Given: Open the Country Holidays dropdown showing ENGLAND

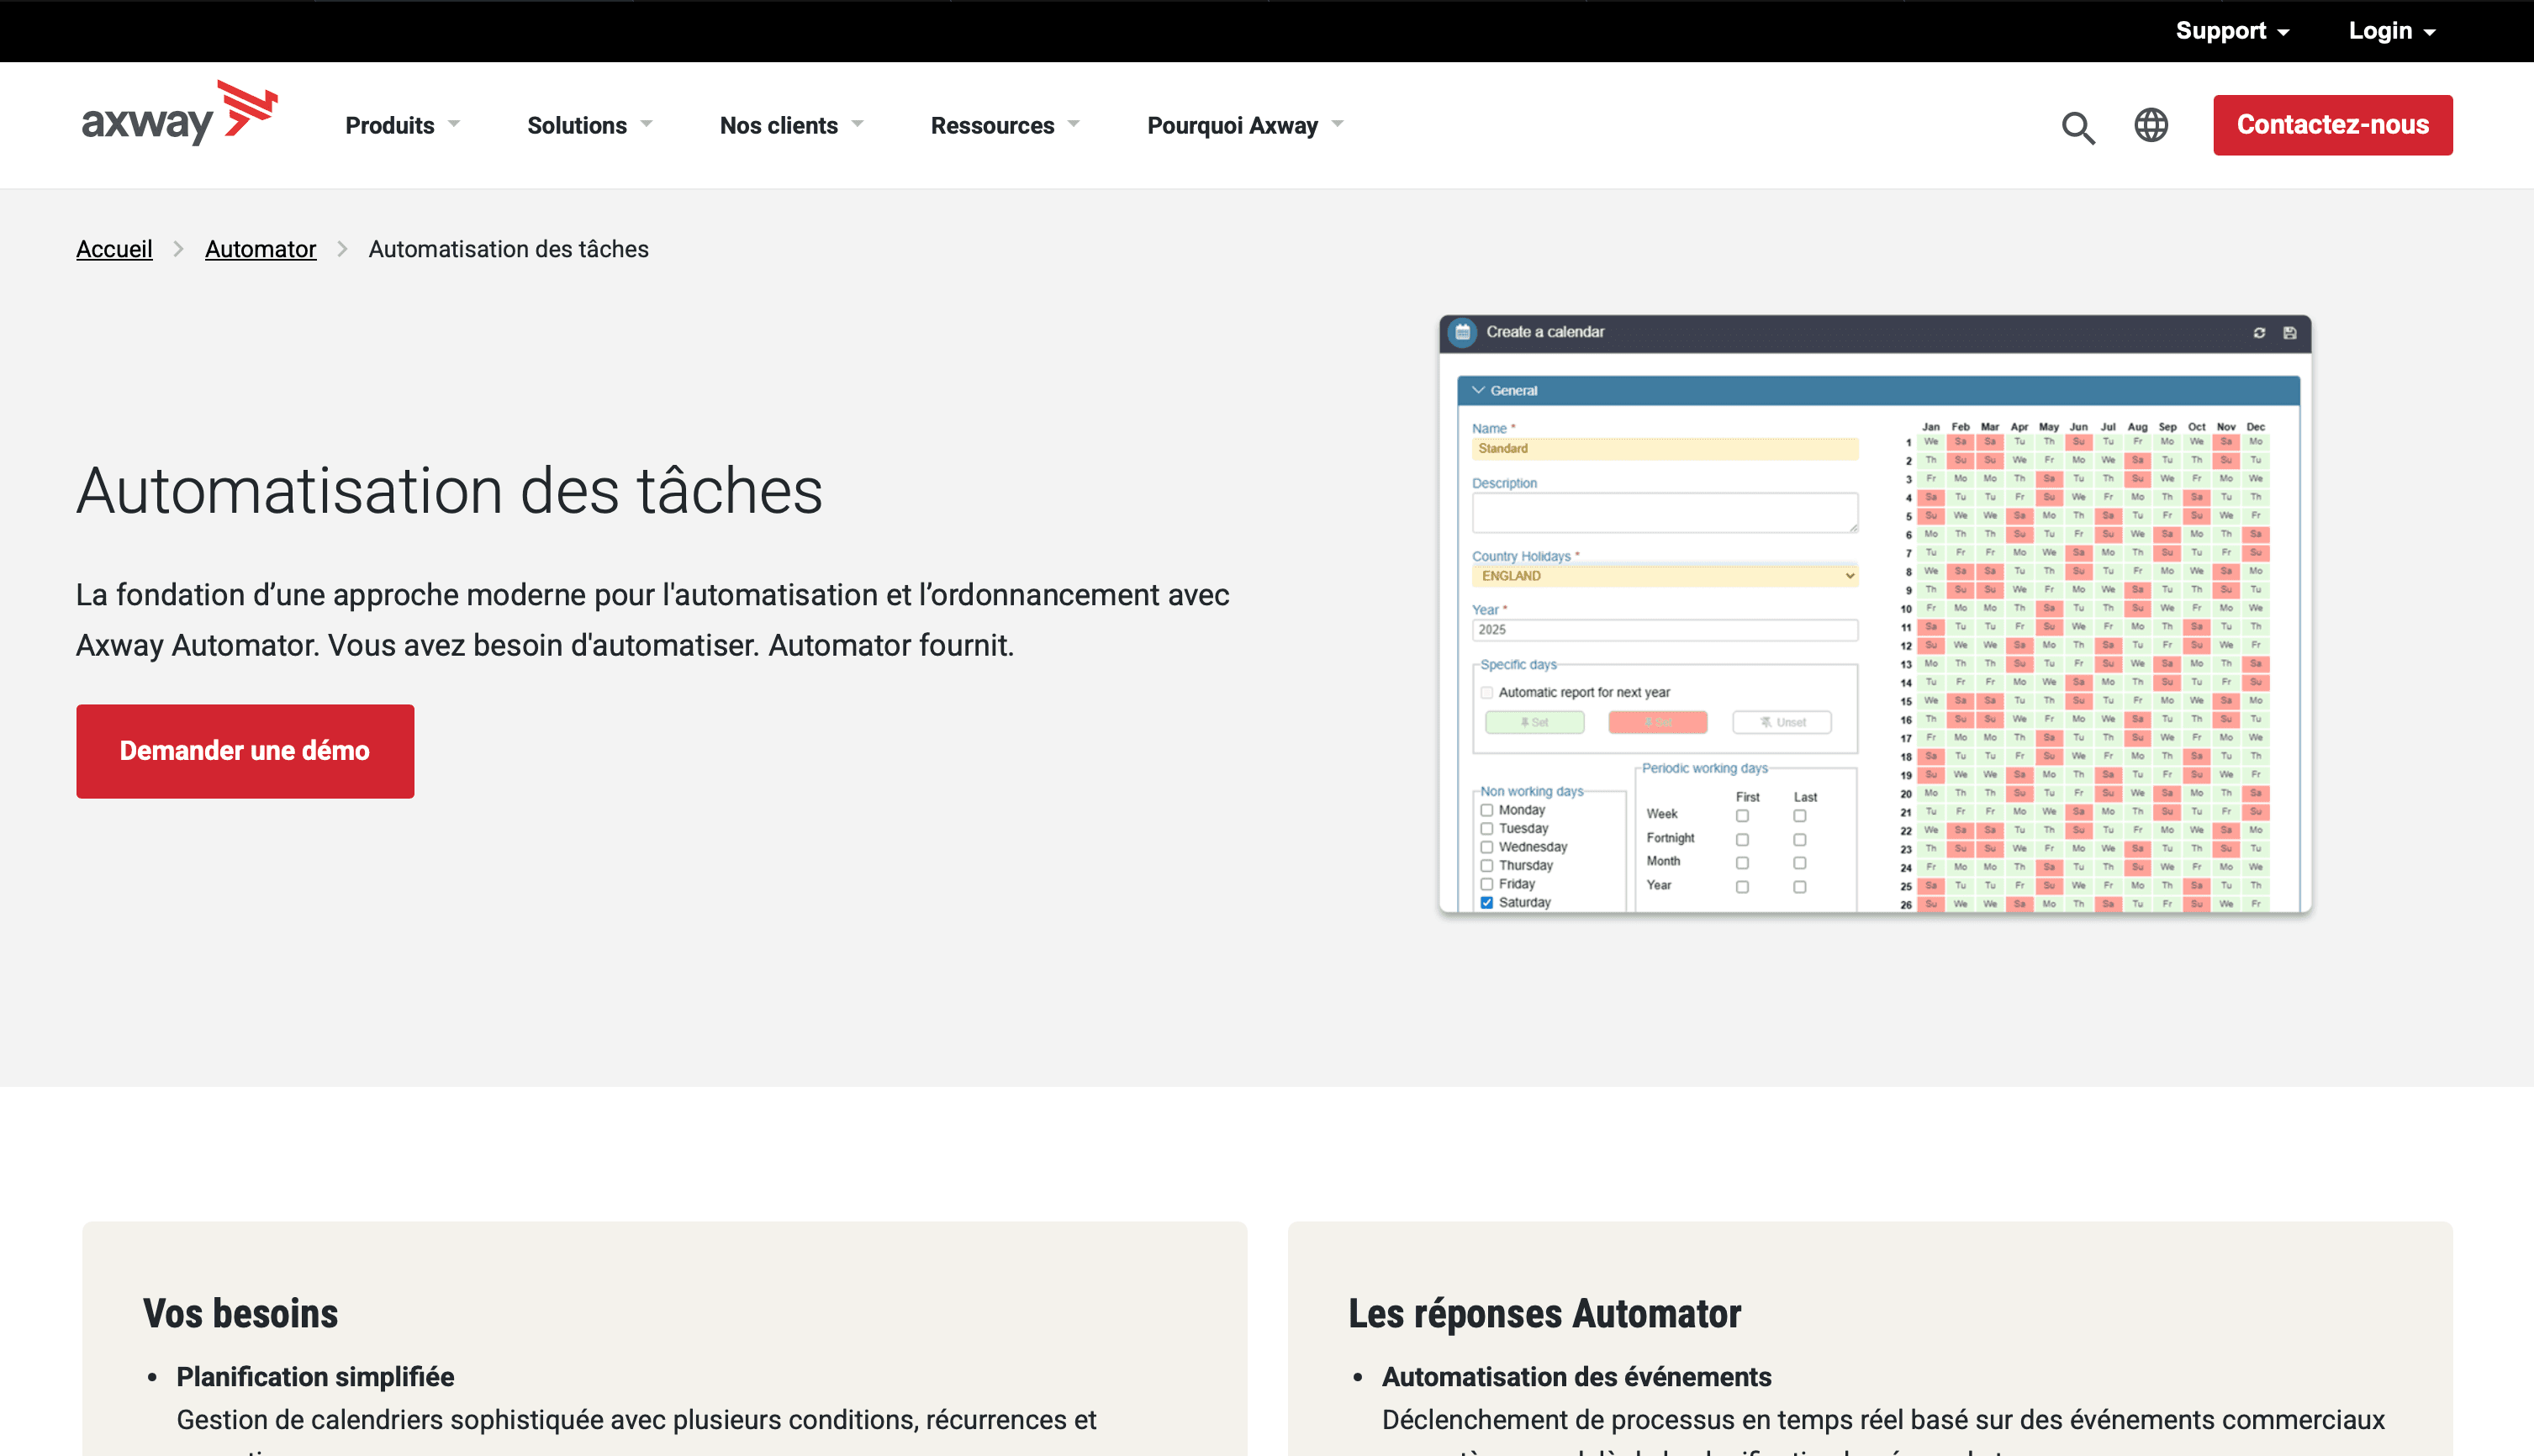Looking at the screenshot, I should 1664,575.
